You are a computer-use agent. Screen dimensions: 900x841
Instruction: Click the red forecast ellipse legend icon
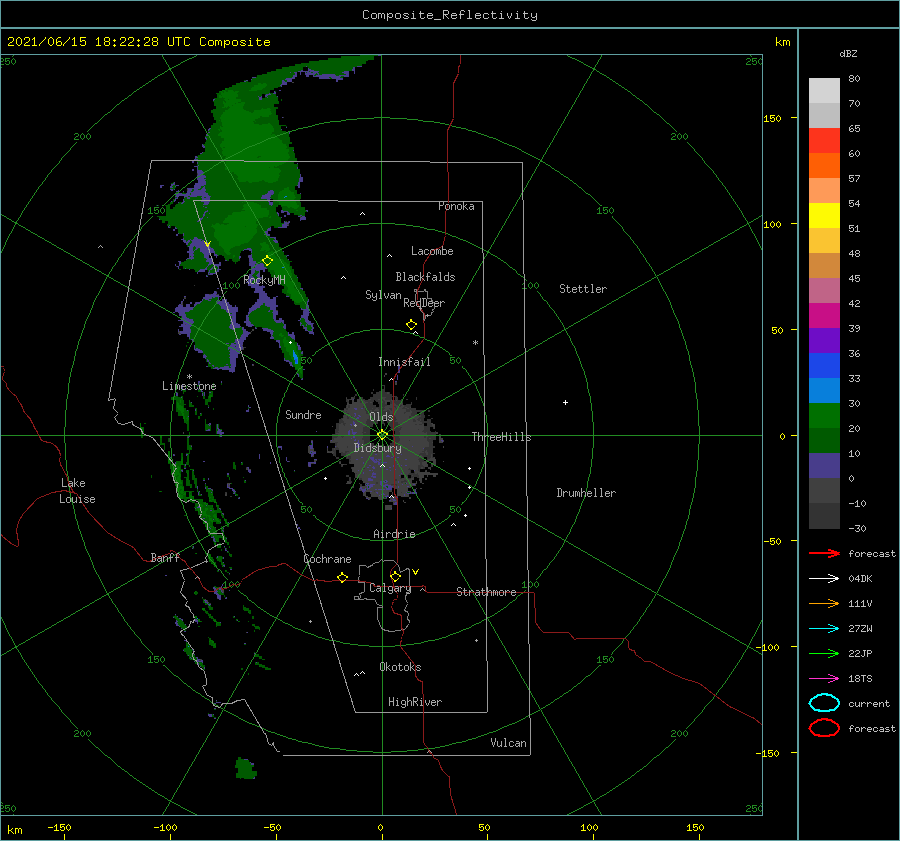point(824,728)
